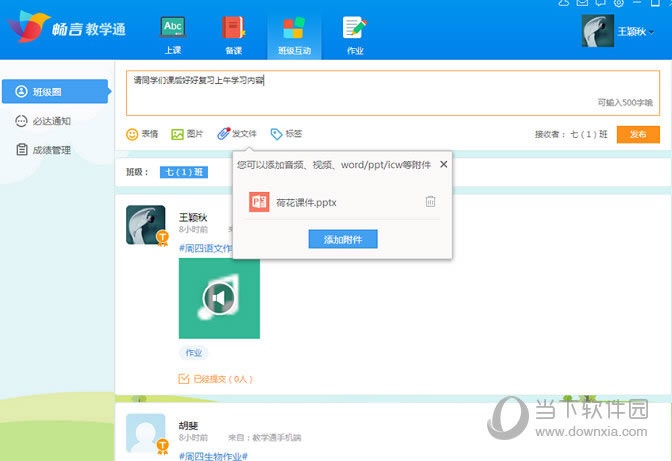This screenshot has height=461, width=672.
Task: Delete the 荷花课件.pptx attachment
Action: 430,201
